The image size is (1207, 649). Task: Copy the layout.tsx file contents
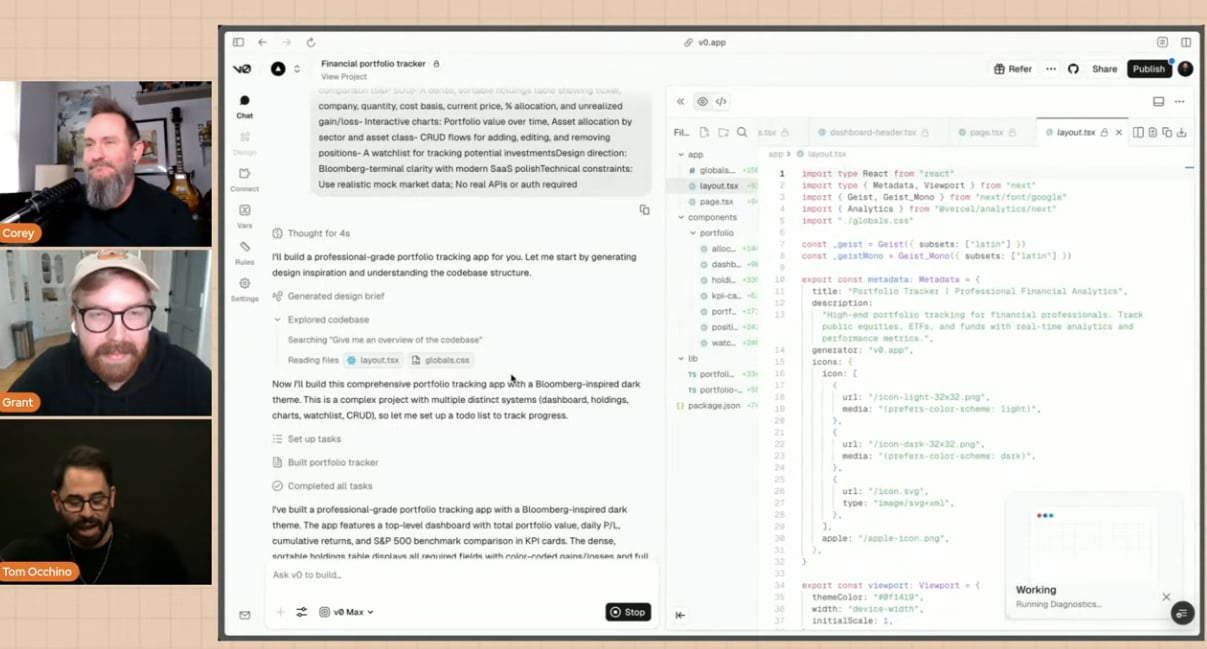point(1167,132)
